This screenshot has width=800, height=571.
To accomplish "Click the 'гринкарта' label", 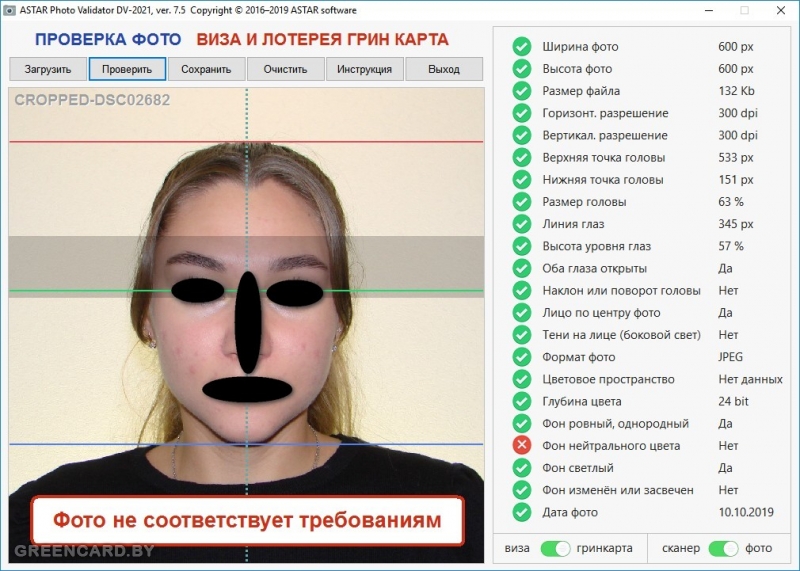I will [x=604, y=548].
